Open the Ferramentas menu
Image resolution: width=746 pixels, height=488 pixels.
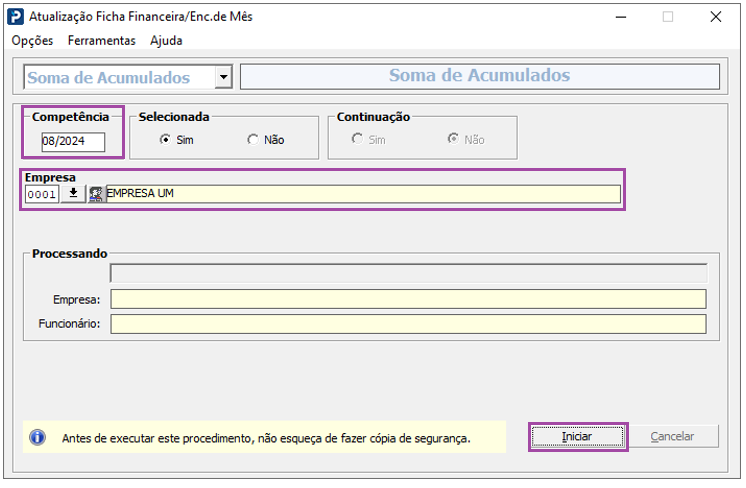[101, 41]
